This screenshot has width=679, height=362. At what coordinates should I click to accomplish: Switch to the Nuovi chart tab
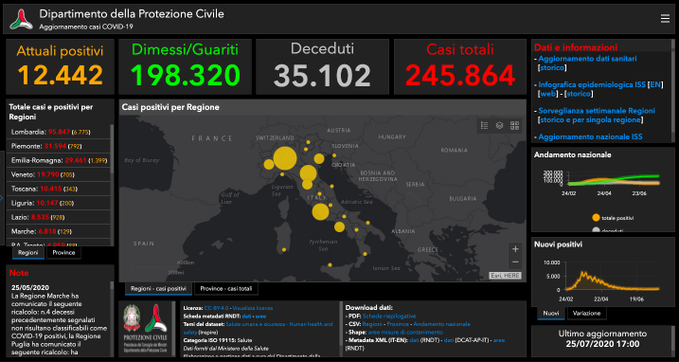pyautogui.click(x=551, y=313)
